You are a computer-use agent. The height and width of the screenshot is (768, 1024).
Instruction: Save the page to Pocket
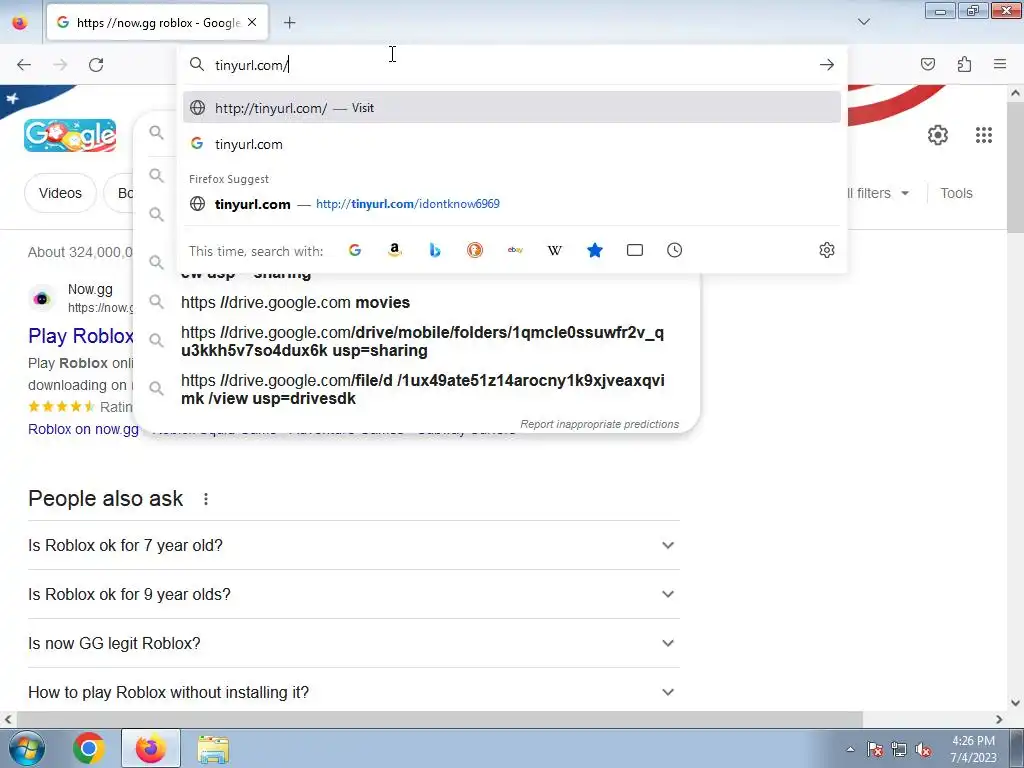pos(928,64)
